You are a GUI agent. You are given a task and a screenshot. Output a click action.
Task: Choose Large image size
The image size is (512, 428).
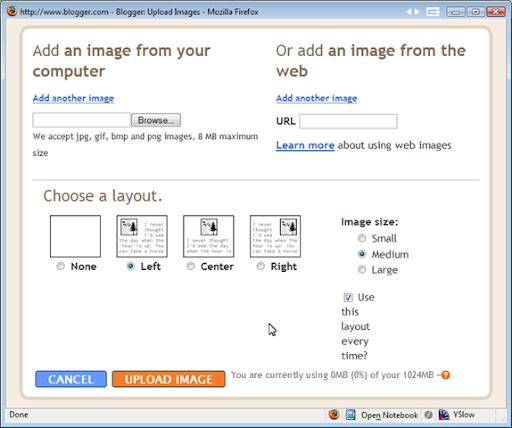362,269
